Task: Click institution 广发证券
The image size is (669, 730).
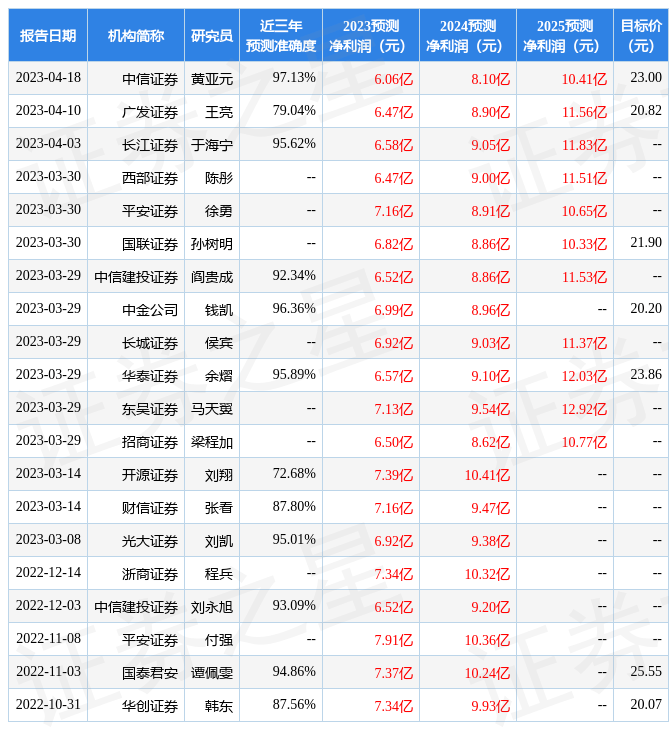Action: click(x=150, y=112)
